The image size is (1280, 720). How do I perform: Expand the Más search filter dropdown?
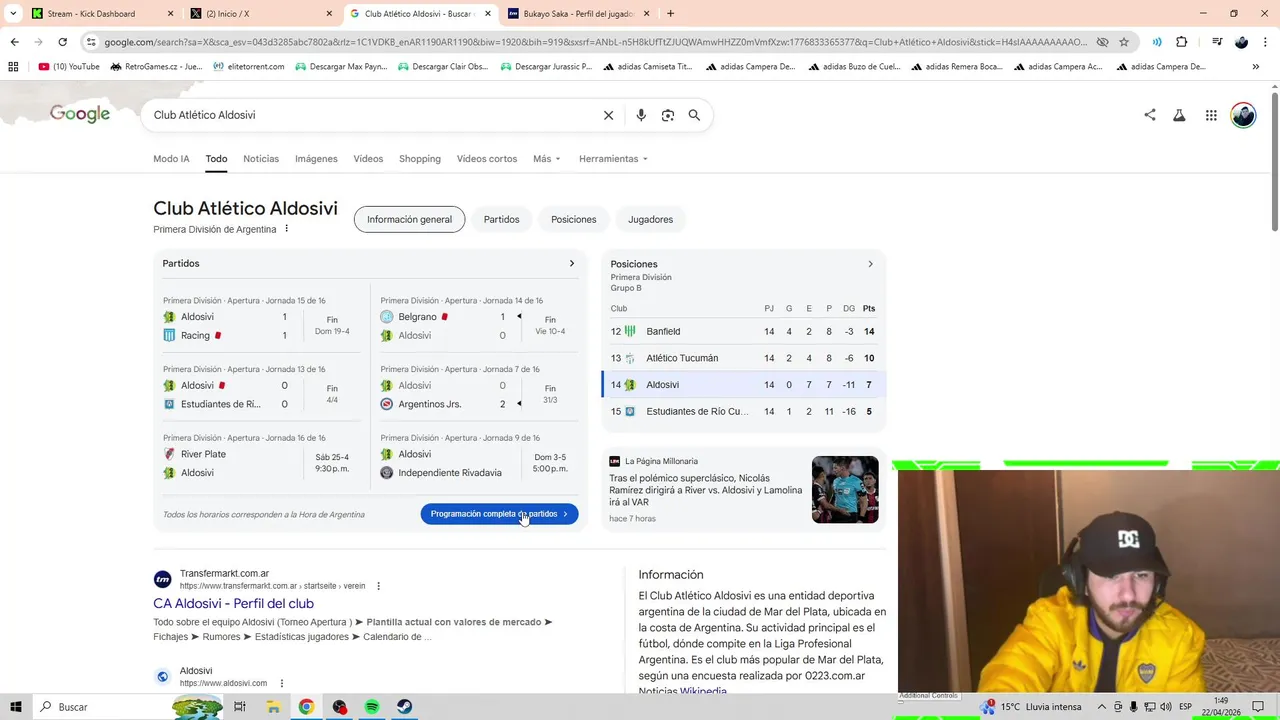546,159
